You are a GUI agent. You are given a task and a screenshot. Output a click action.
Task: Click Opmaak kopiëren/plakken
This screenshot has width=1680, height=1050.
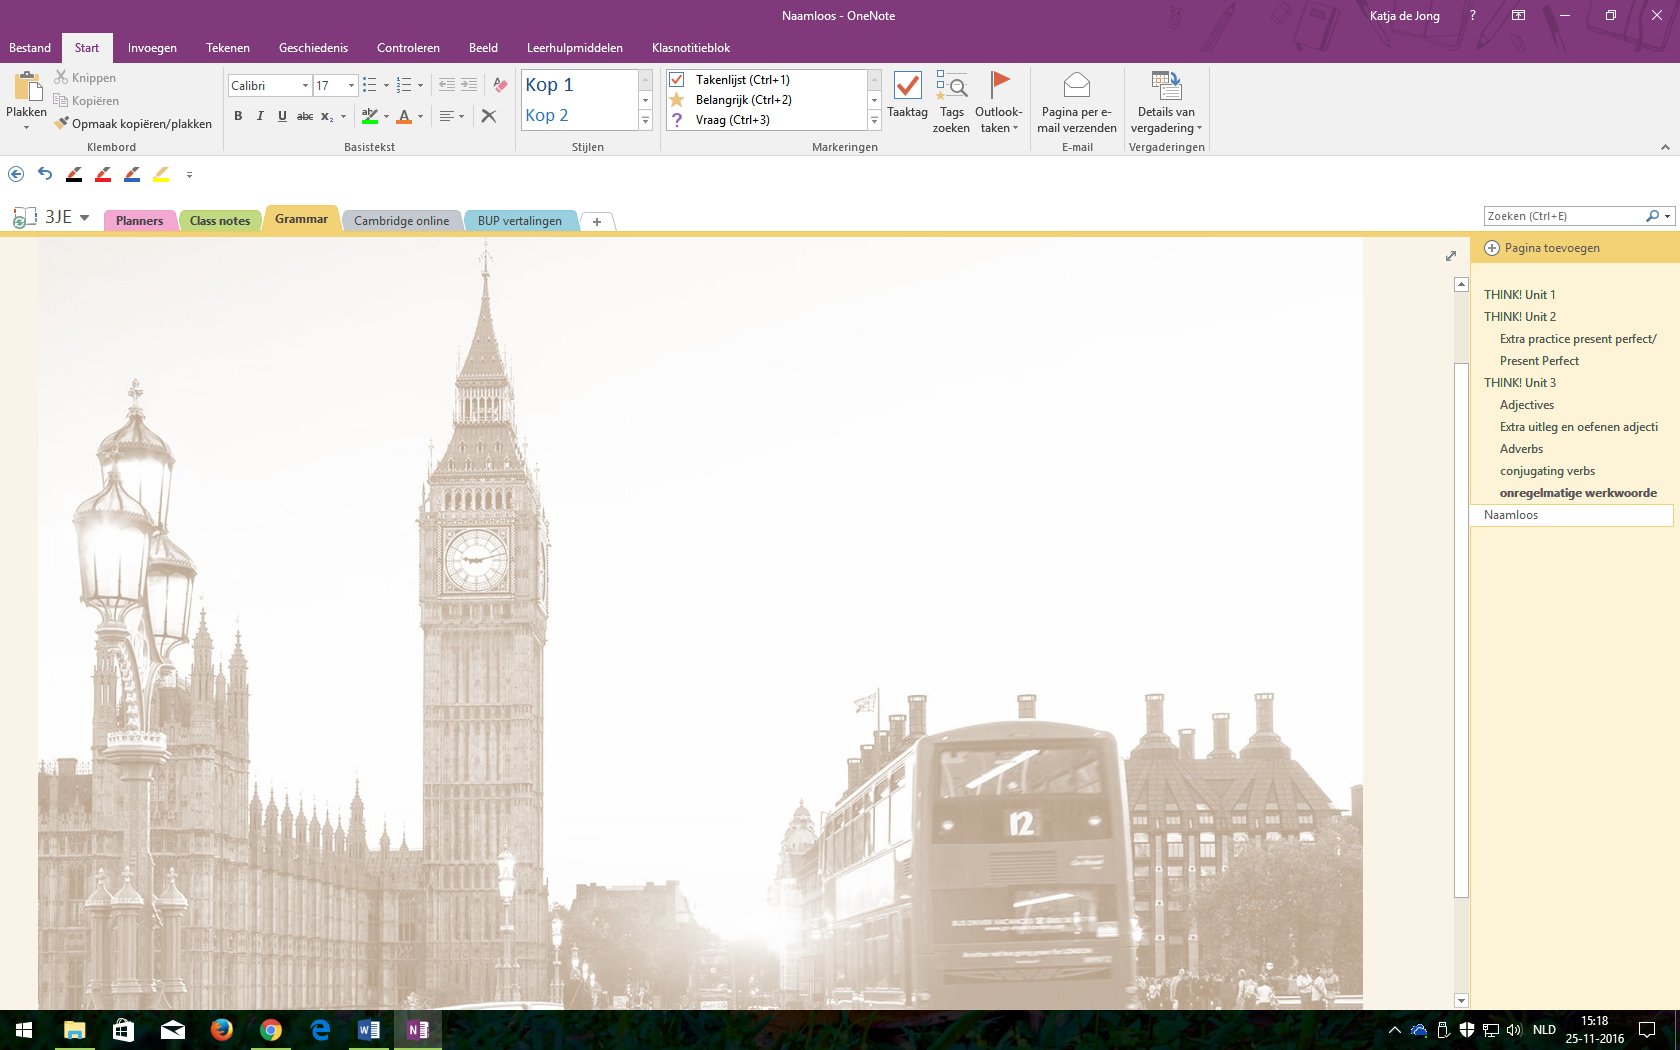click(x=133, y=124)
